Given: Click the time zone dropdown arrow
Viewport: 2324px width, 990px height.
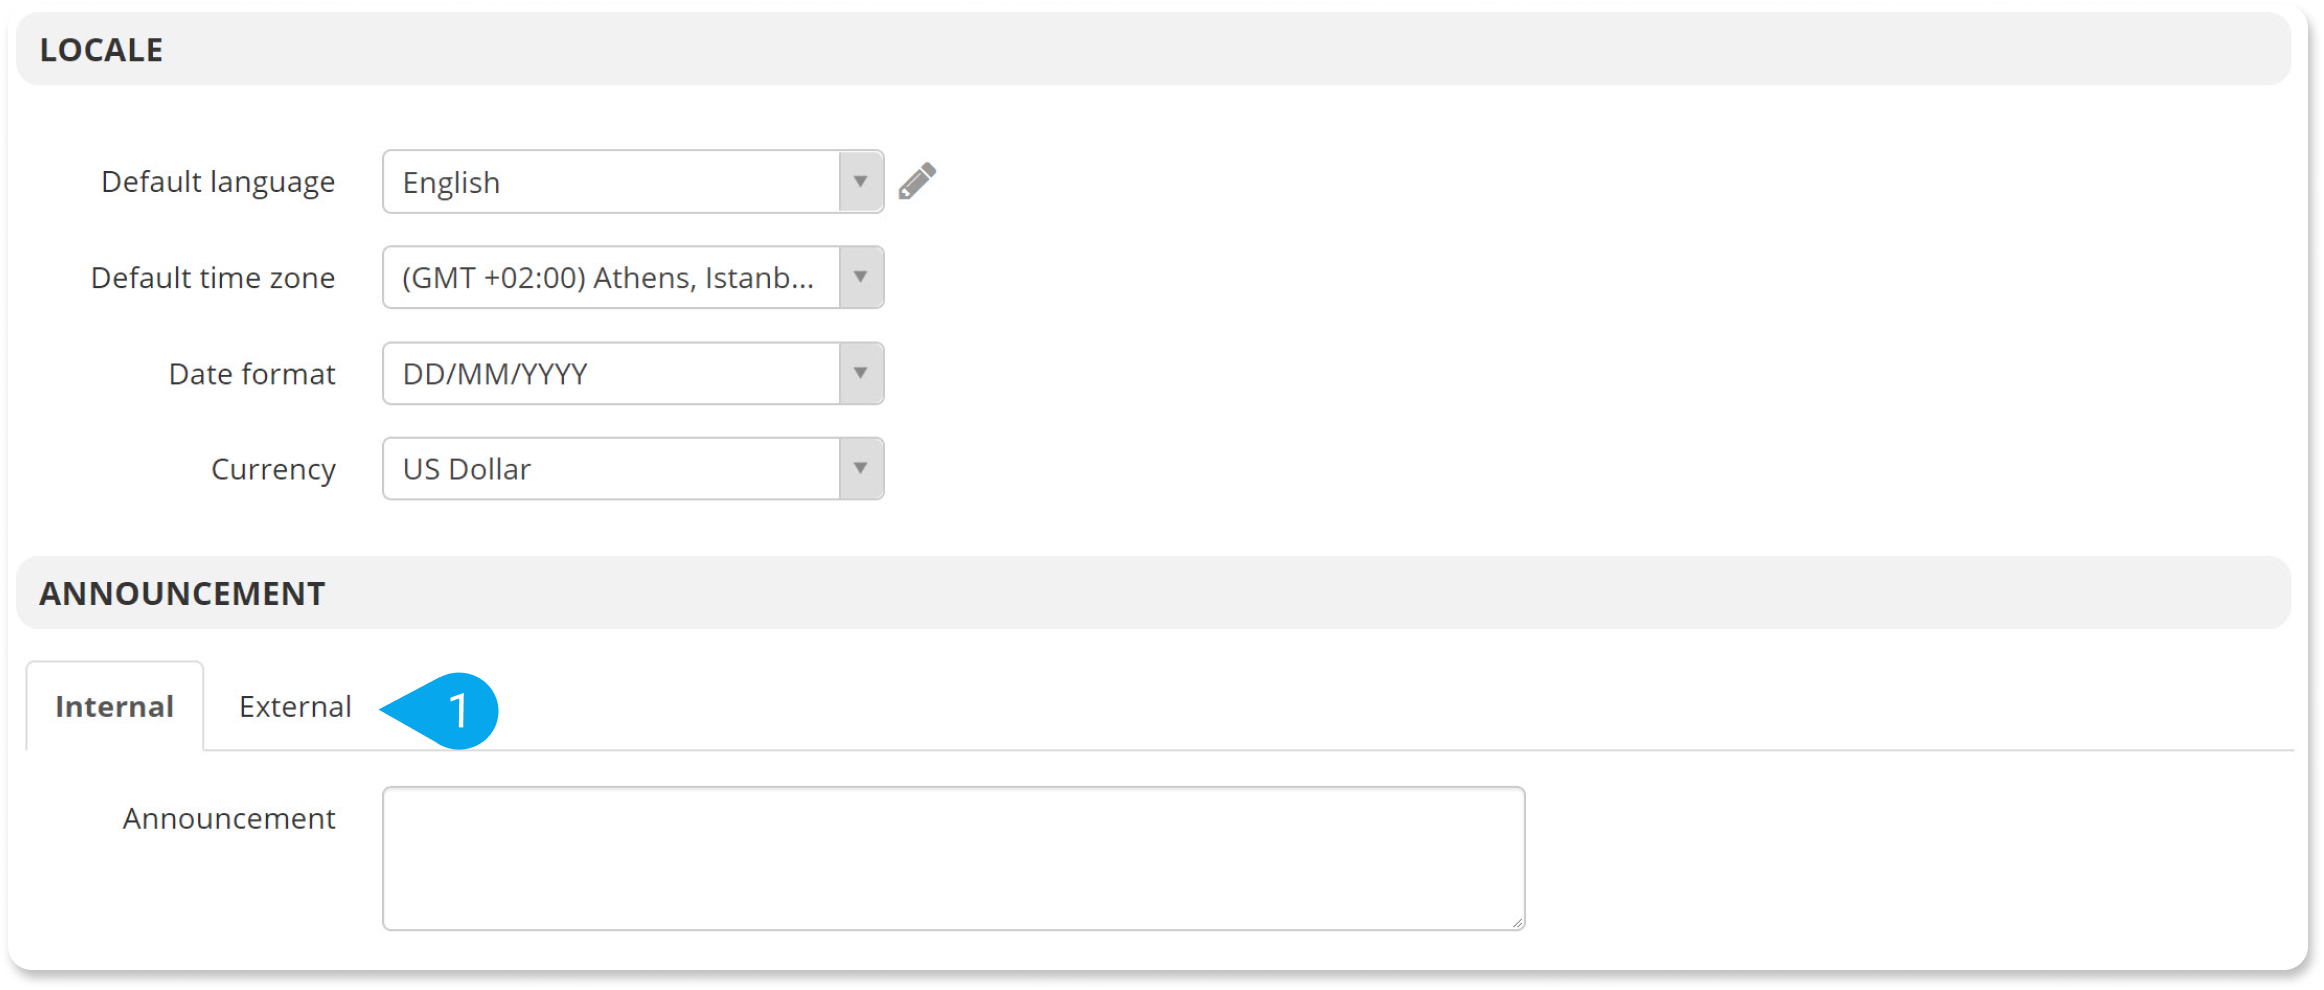Looking at the screenshot, I should pyautogui.click(x=861, y=277).
